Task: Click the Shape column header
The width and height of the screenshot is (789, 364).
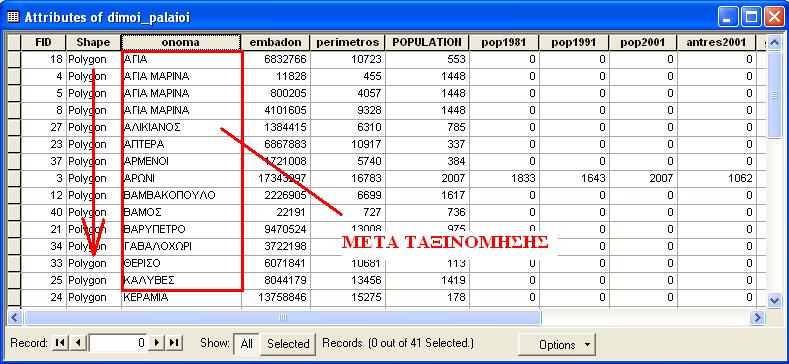Action: 94,42
